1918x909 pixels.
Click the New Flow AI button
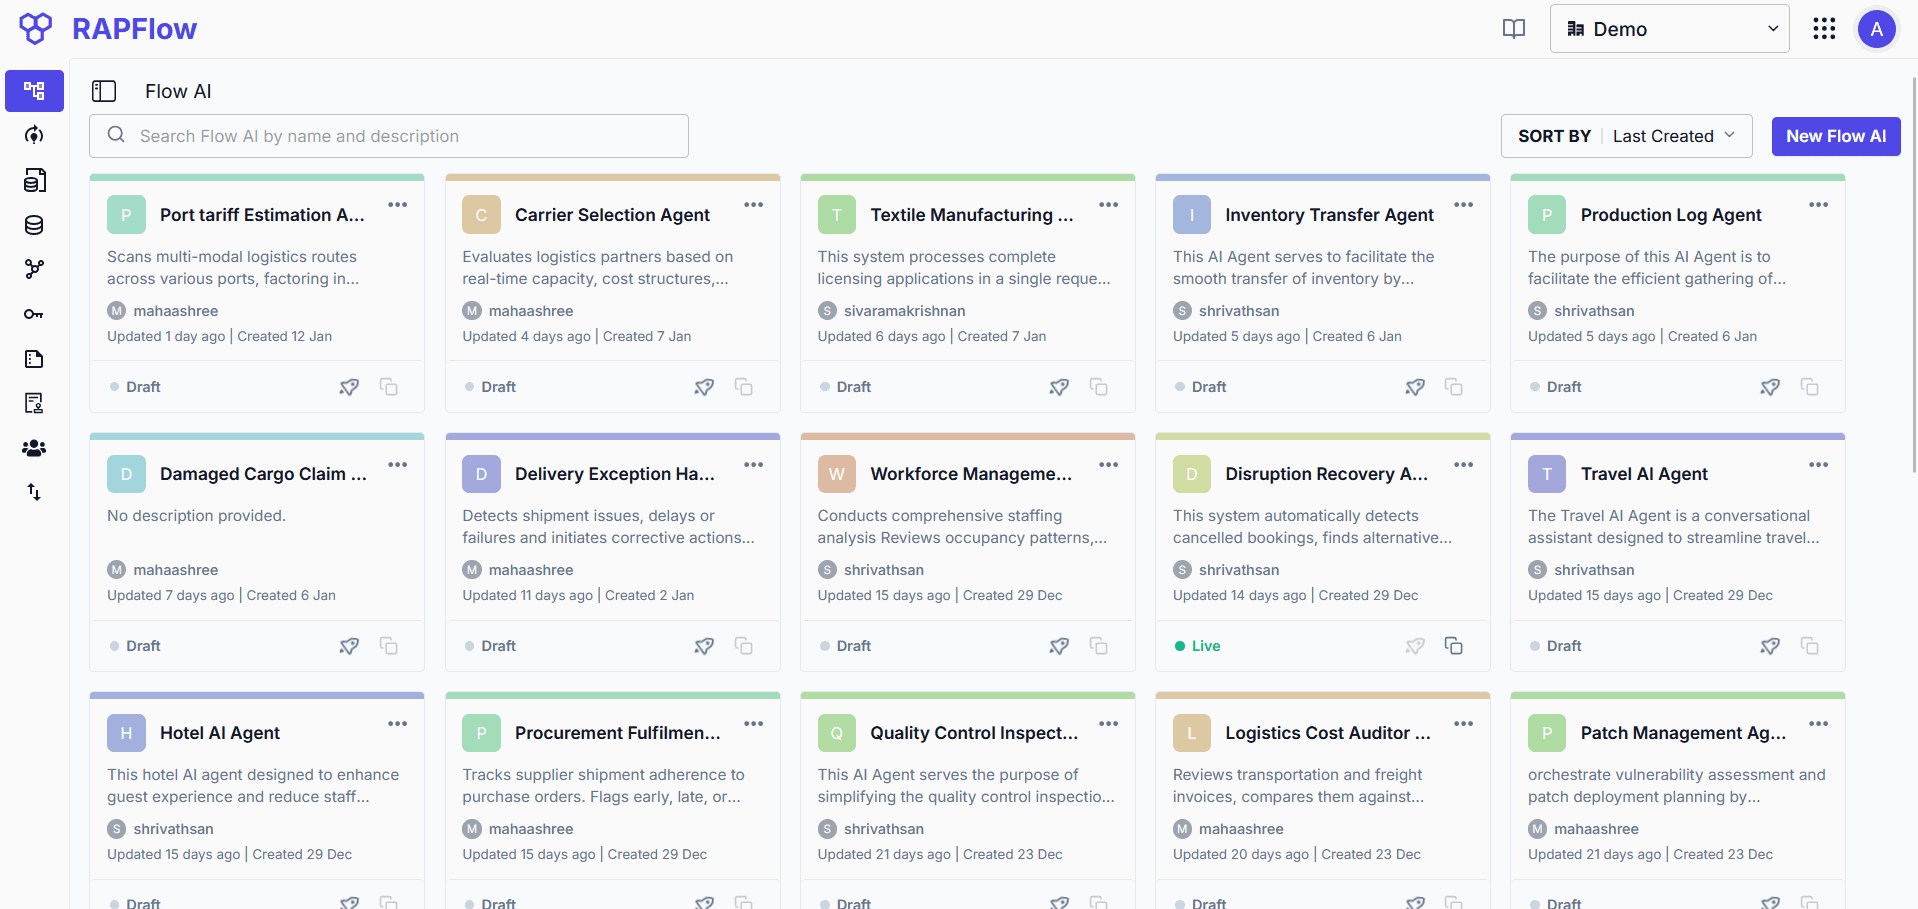point(1835,136)
